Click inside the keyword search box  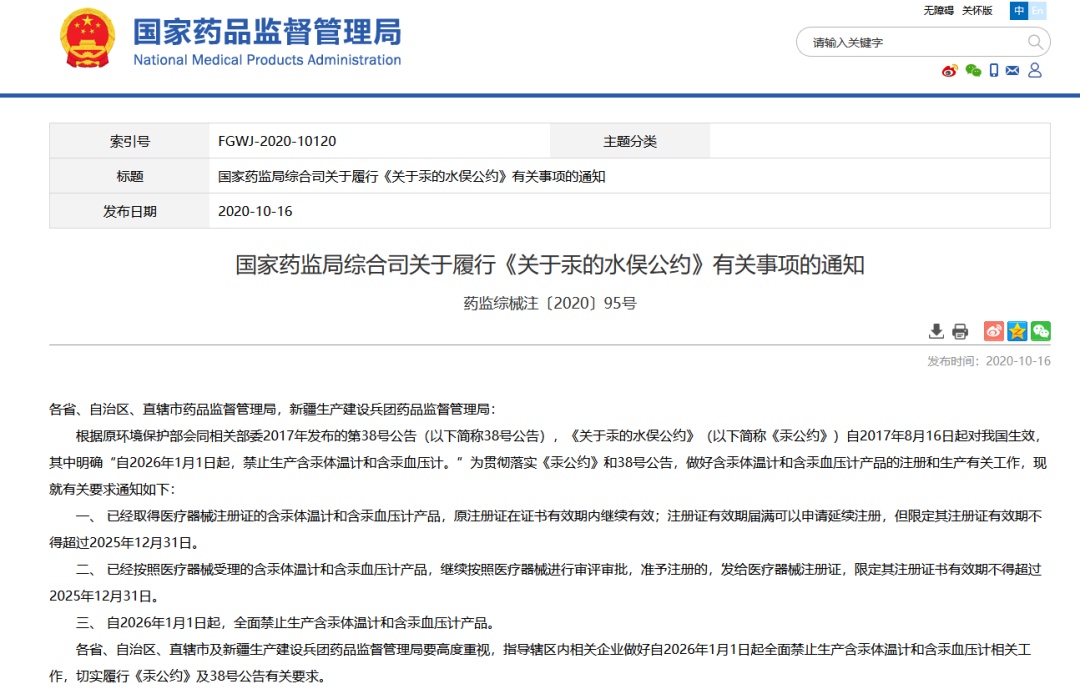(900, 41)
